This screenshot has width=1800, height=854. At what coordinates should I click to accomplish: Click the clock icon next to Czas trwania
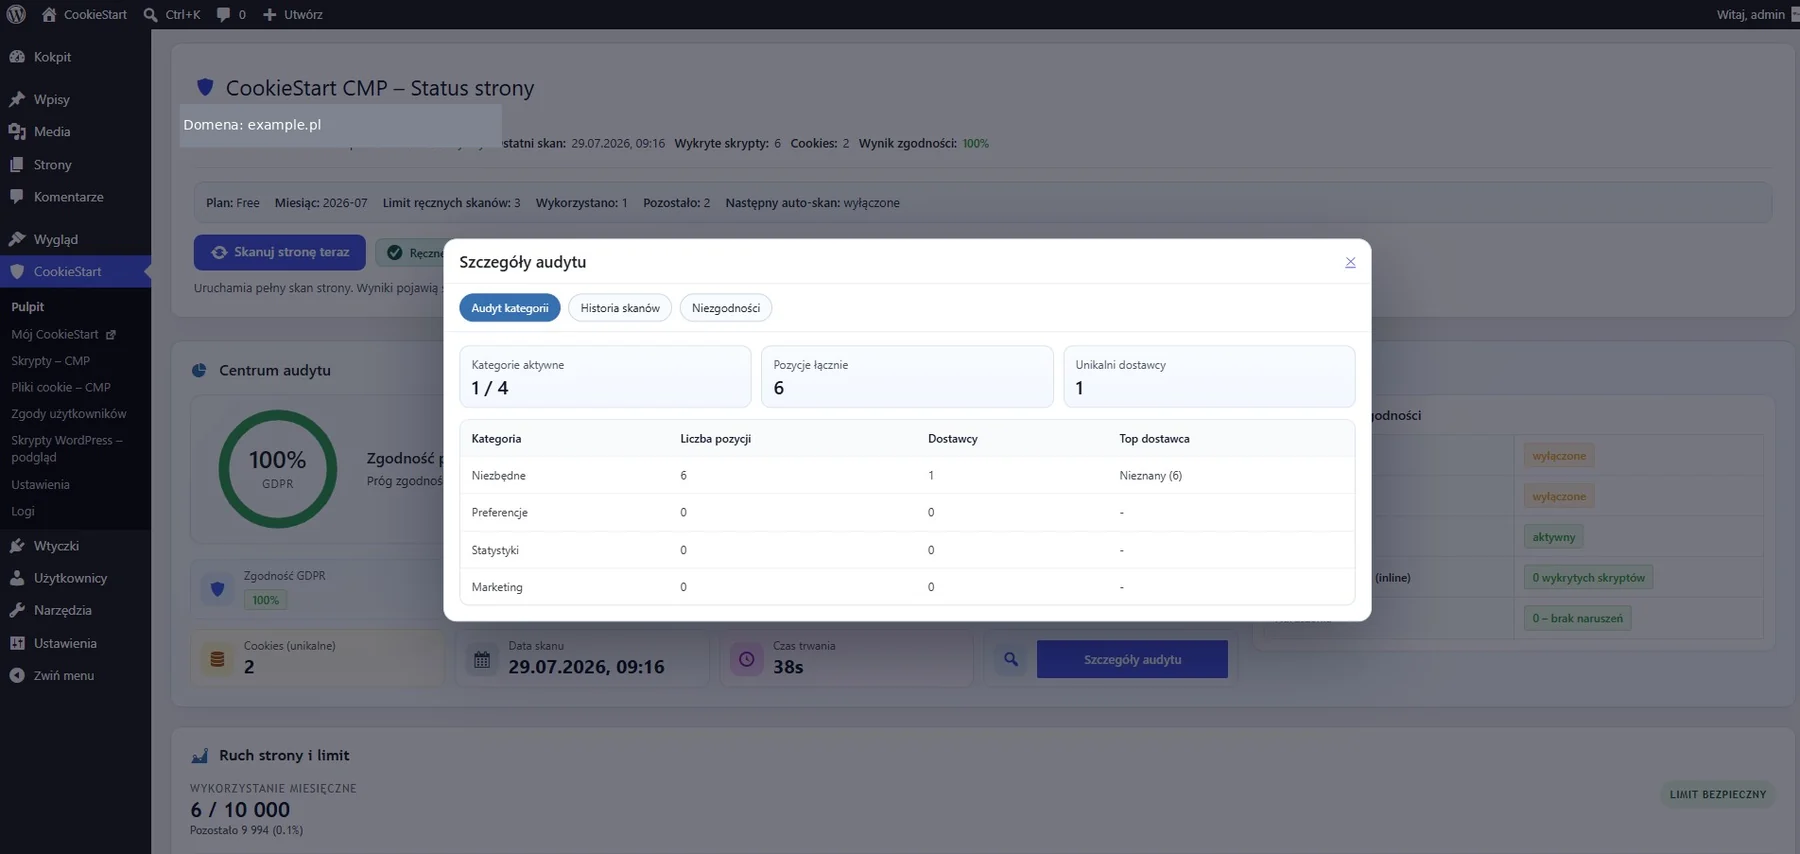pyautogui.click(x=746, y=659)
